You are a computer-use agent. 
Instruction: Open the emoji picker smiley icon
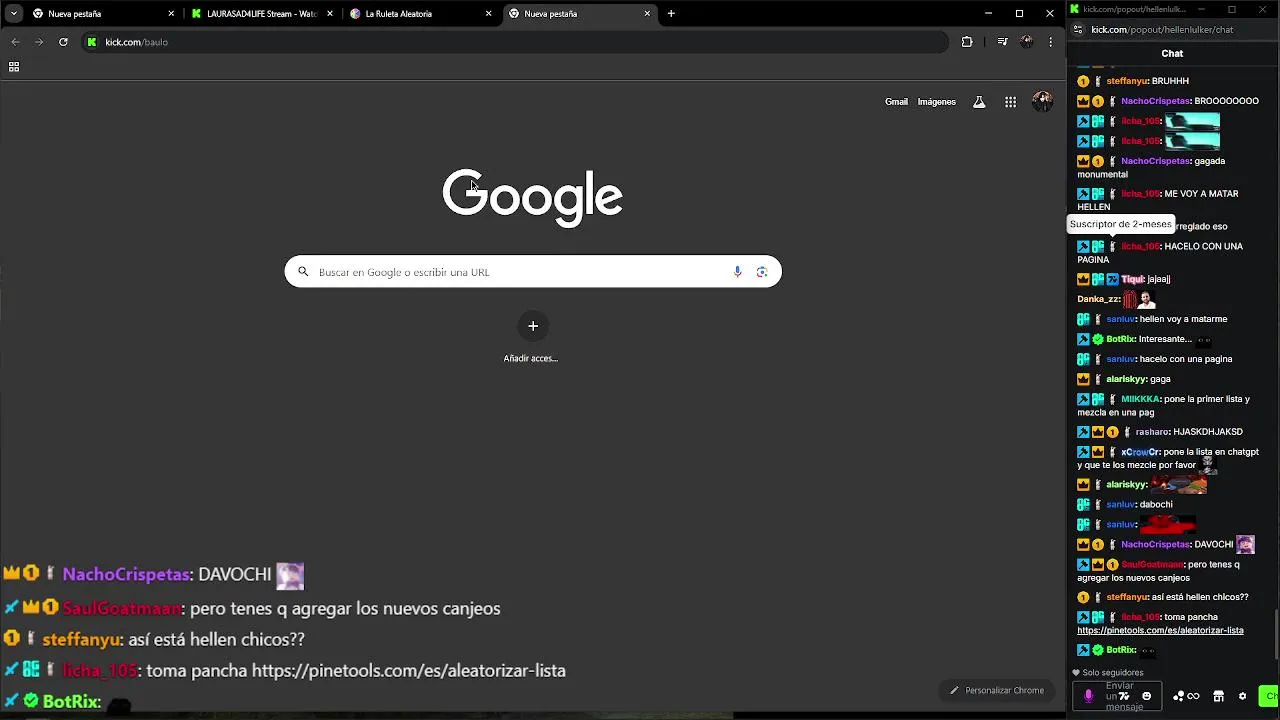coord(1147,696)
